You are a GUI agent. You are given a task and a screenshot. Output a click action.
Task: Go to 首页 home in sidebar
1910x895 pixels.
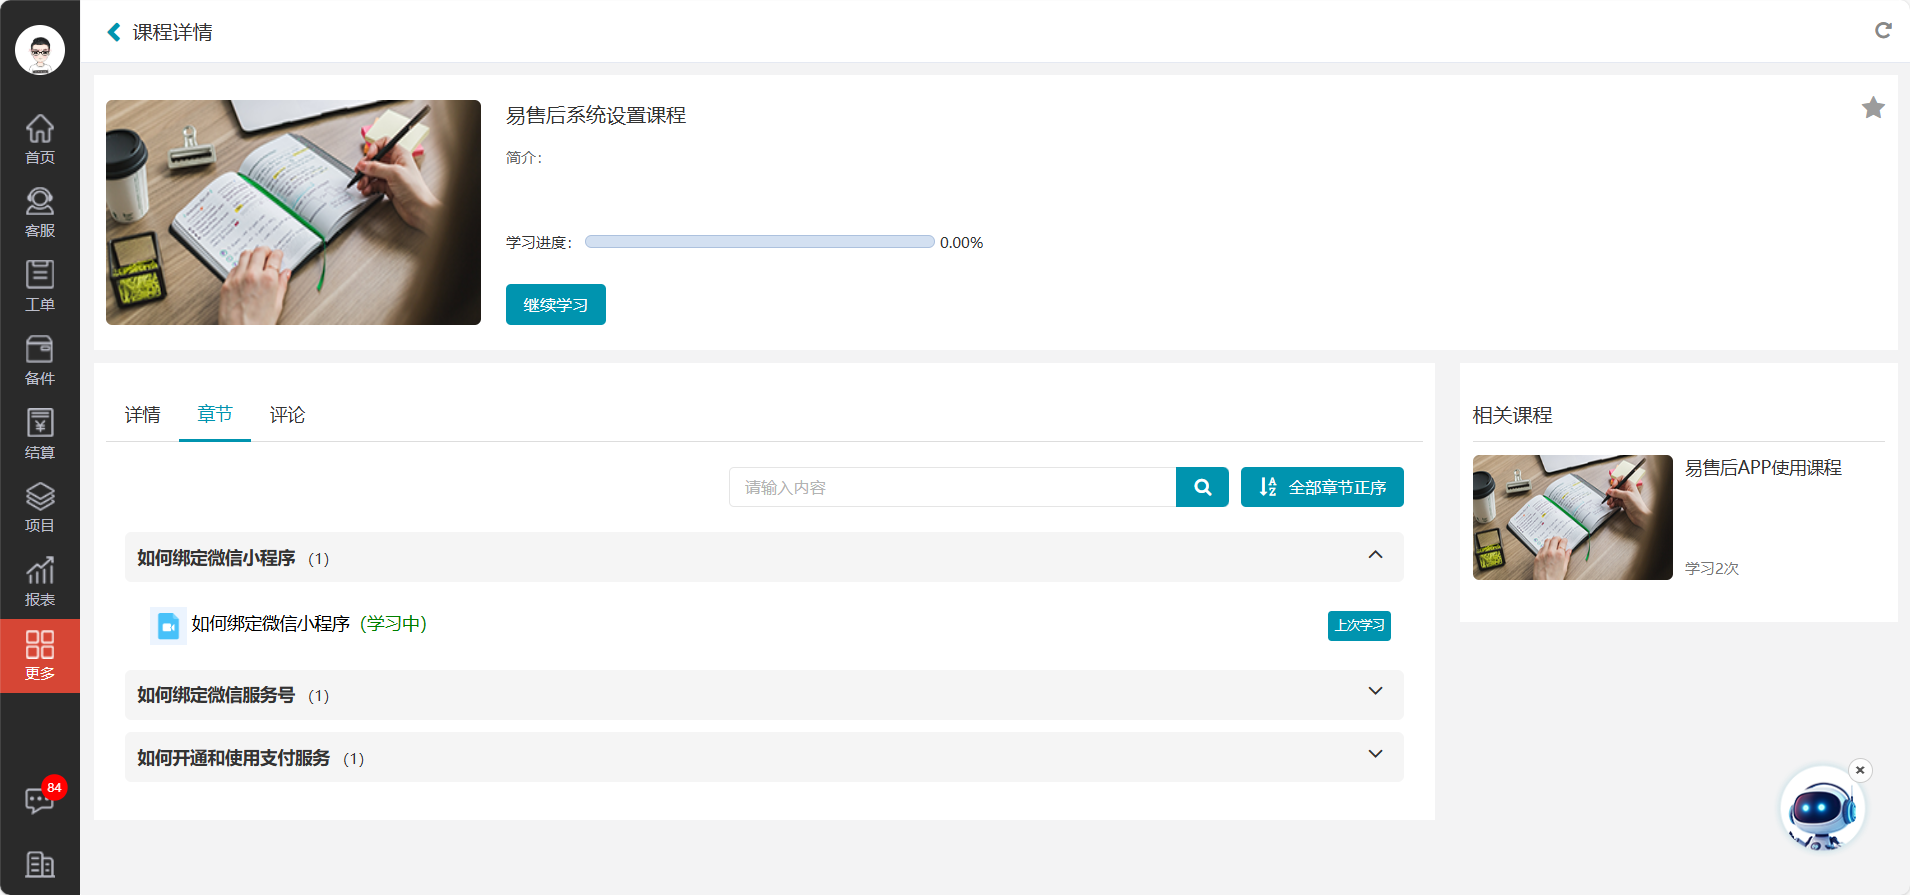point(40,139)
